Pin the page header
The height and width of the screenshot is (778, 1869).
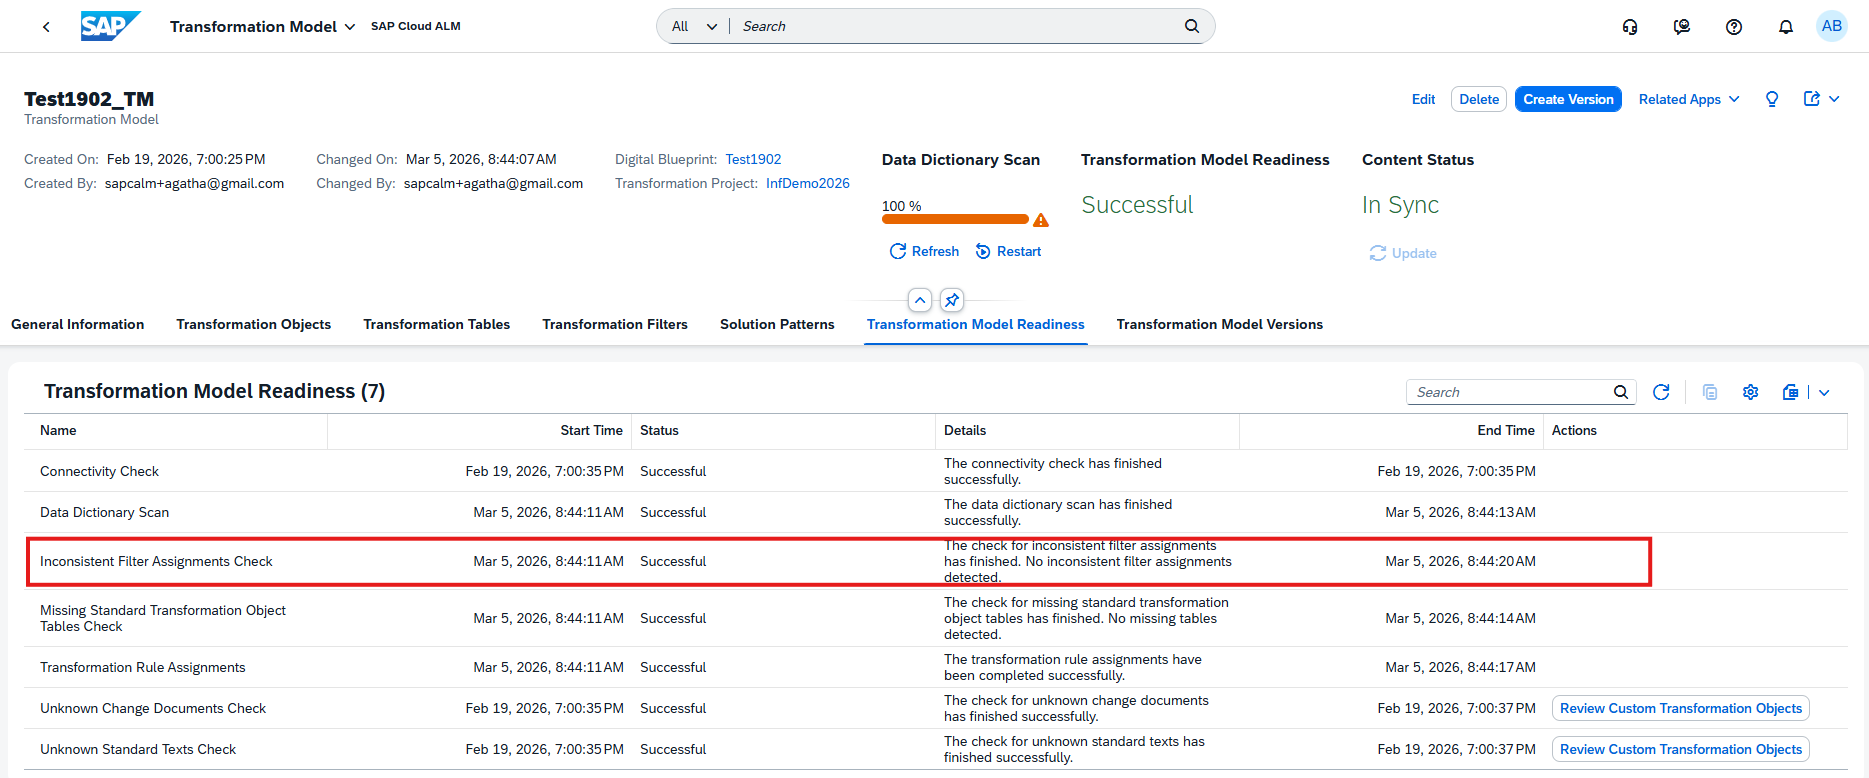point(951,300)
